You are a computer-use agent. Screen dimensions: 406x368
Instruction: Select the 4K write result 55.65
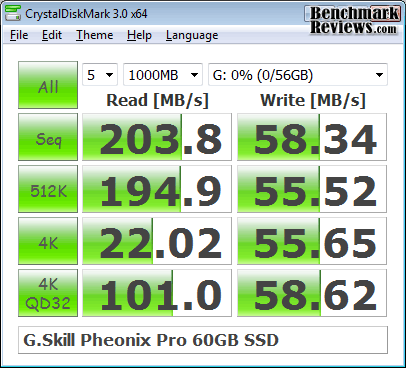click(x=312, y=241)
